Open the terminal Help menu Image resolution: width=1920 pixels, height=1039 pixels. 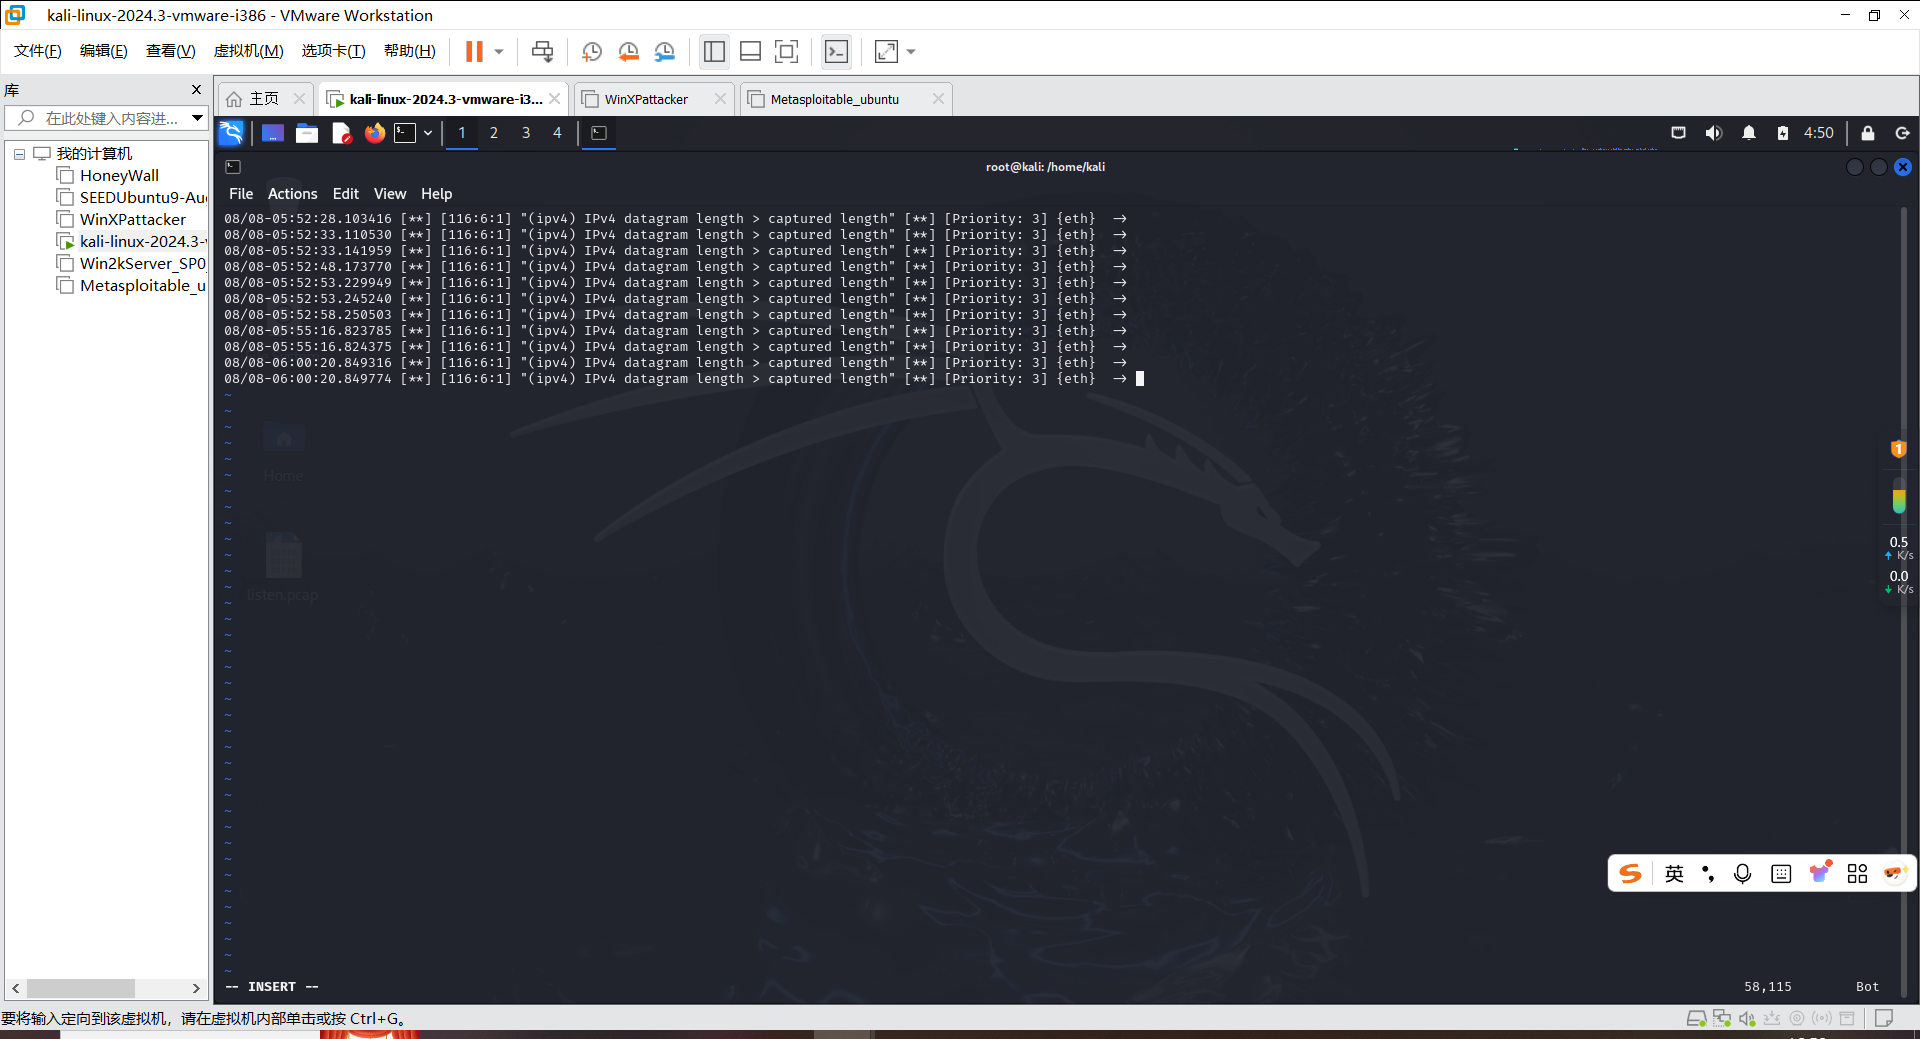tap(436, 194)
